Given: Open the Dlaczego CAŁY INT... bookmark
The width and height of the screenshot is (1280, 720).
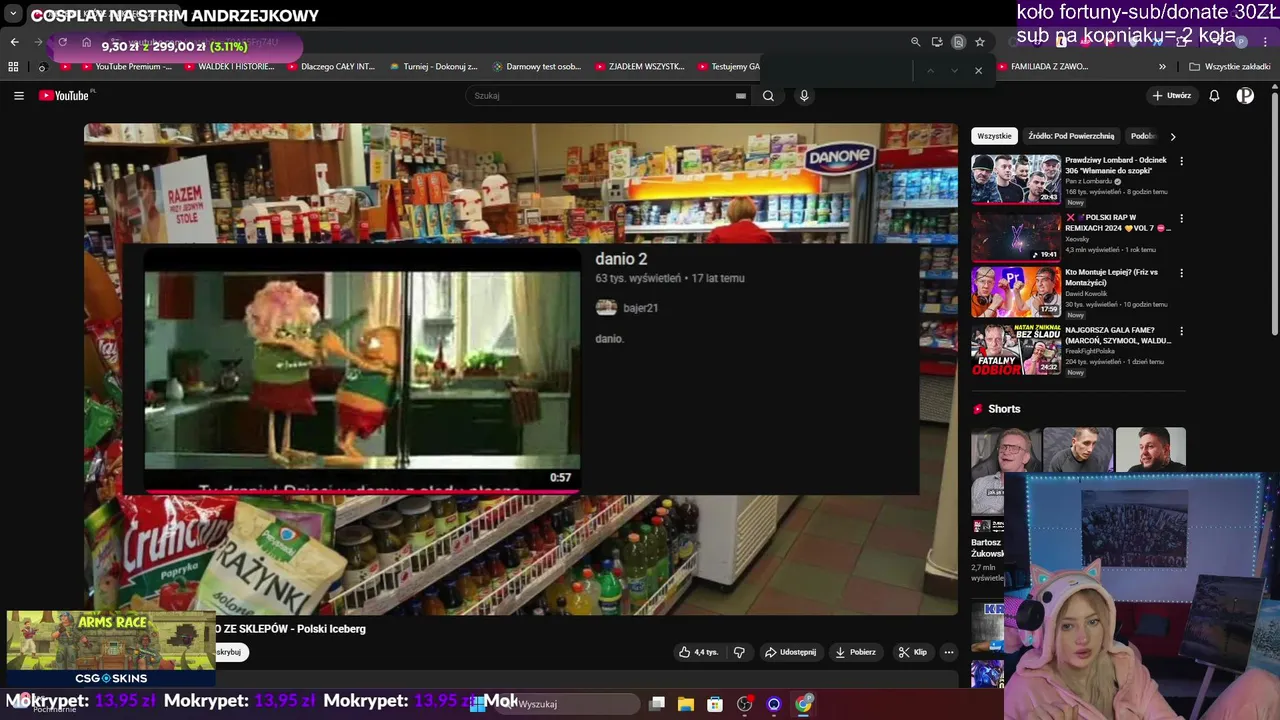Looking at the screenshot, I should (x=330, y=67).
